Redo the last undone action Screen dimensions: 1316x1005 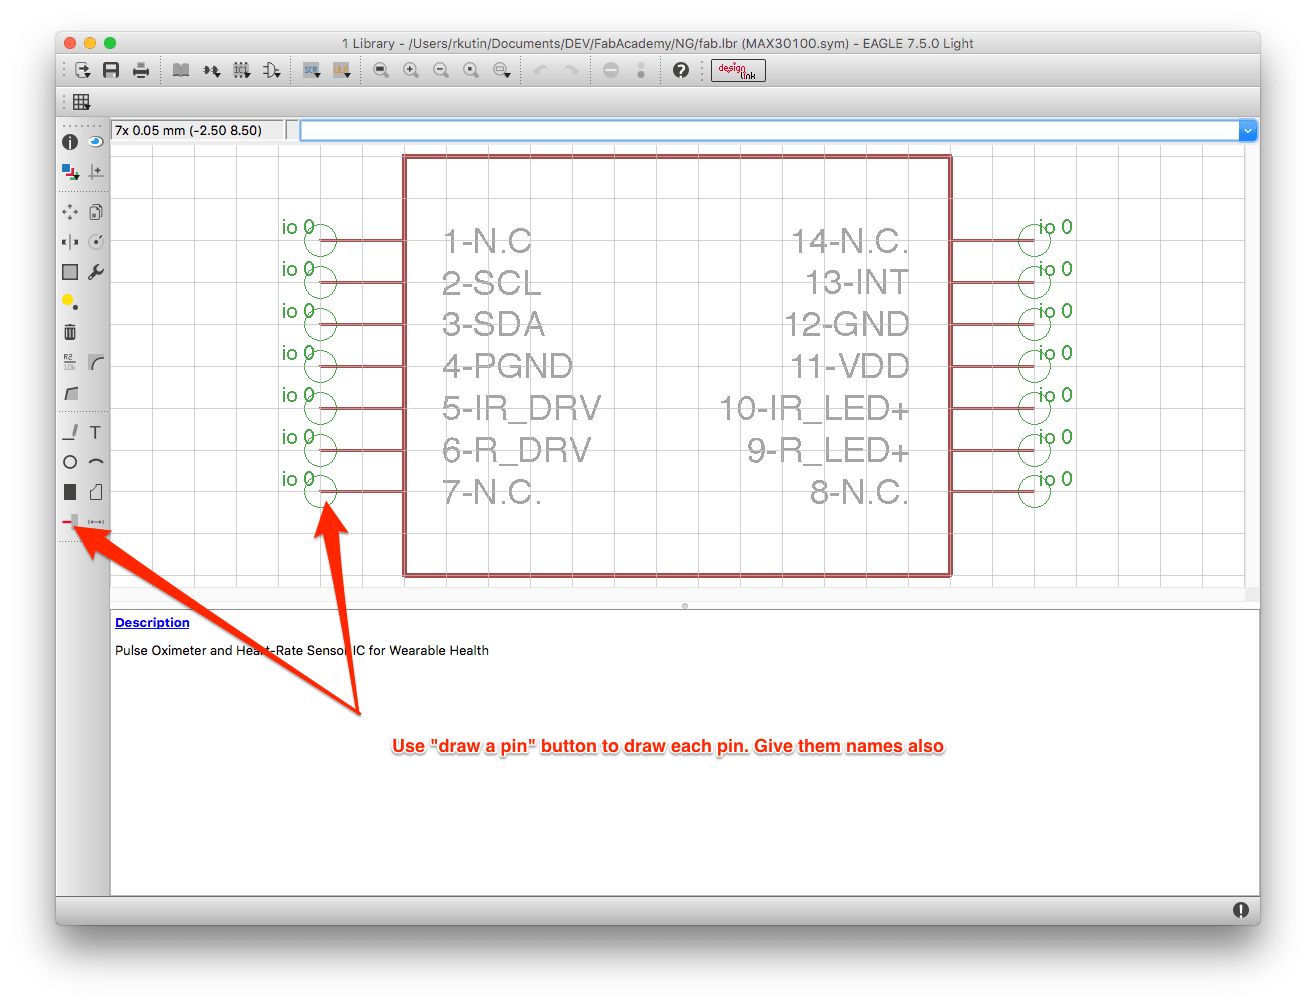point(571,70)
